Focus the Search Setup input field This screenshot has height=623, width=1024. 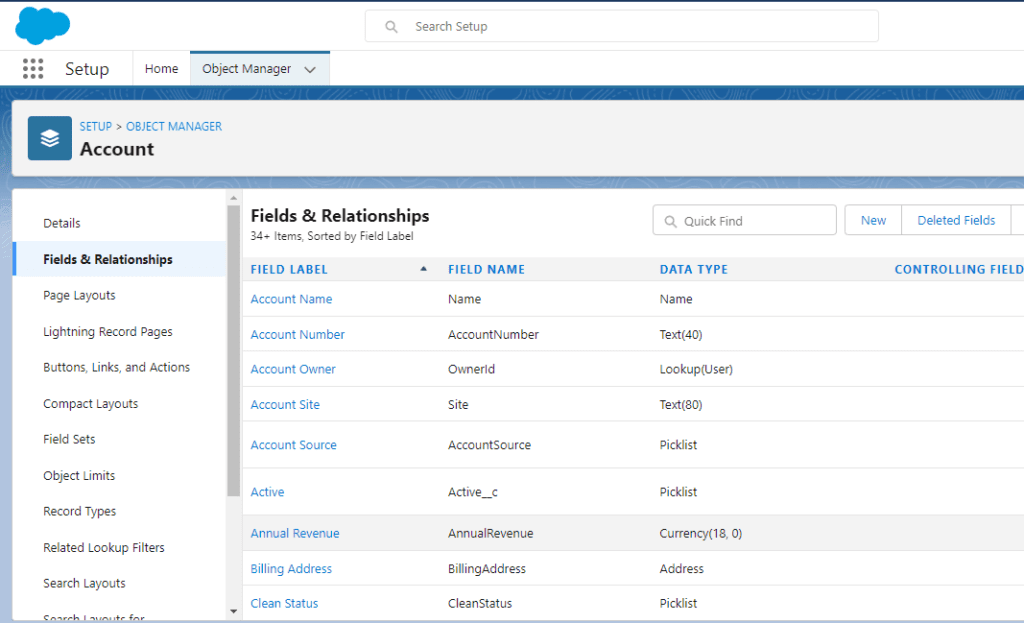pos(622,27)
